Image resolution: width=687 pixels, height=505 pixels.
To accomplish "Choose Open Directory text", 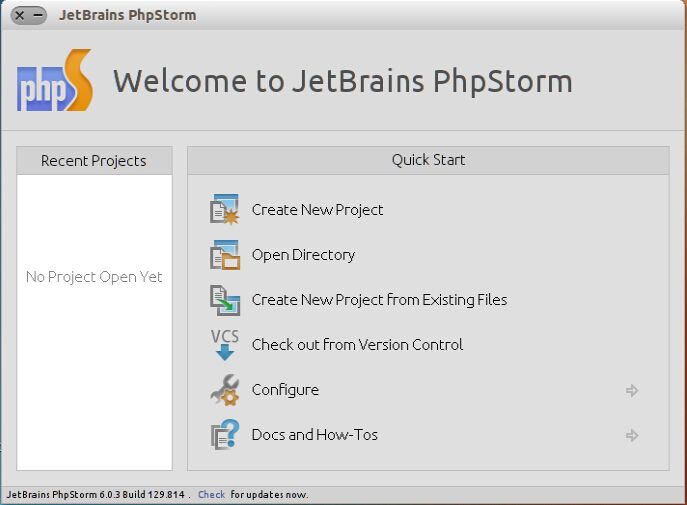I will (x=303, y=255).
